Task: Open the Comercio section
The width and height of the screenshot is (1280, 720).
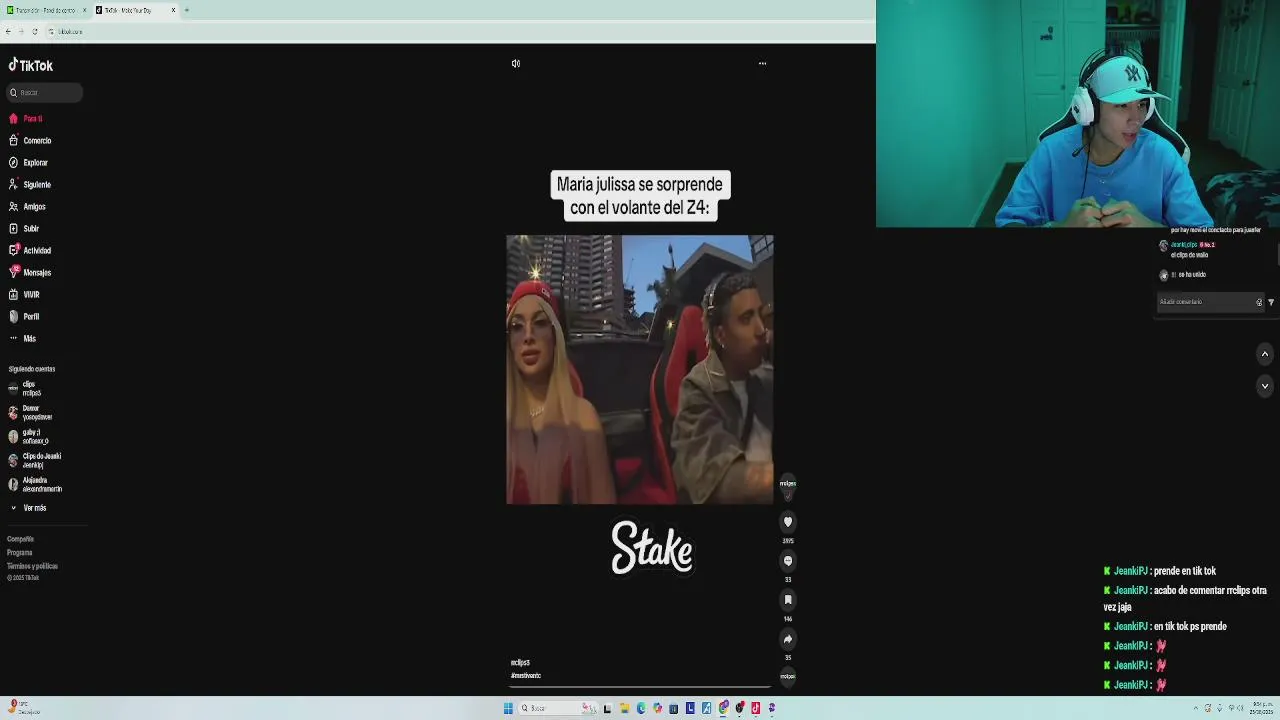Action: 30,140
